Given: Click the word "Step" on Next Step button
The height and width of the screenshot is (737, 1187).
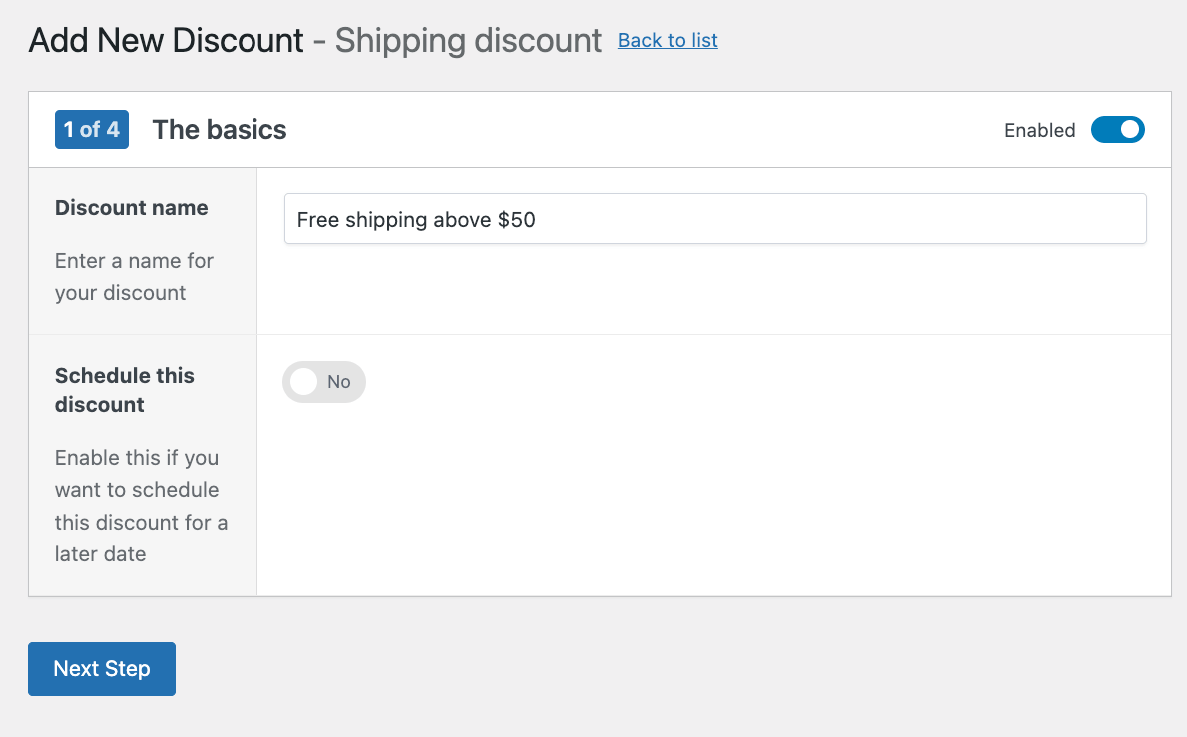Looking at the screenshot, I should click(x=128, y=669).
